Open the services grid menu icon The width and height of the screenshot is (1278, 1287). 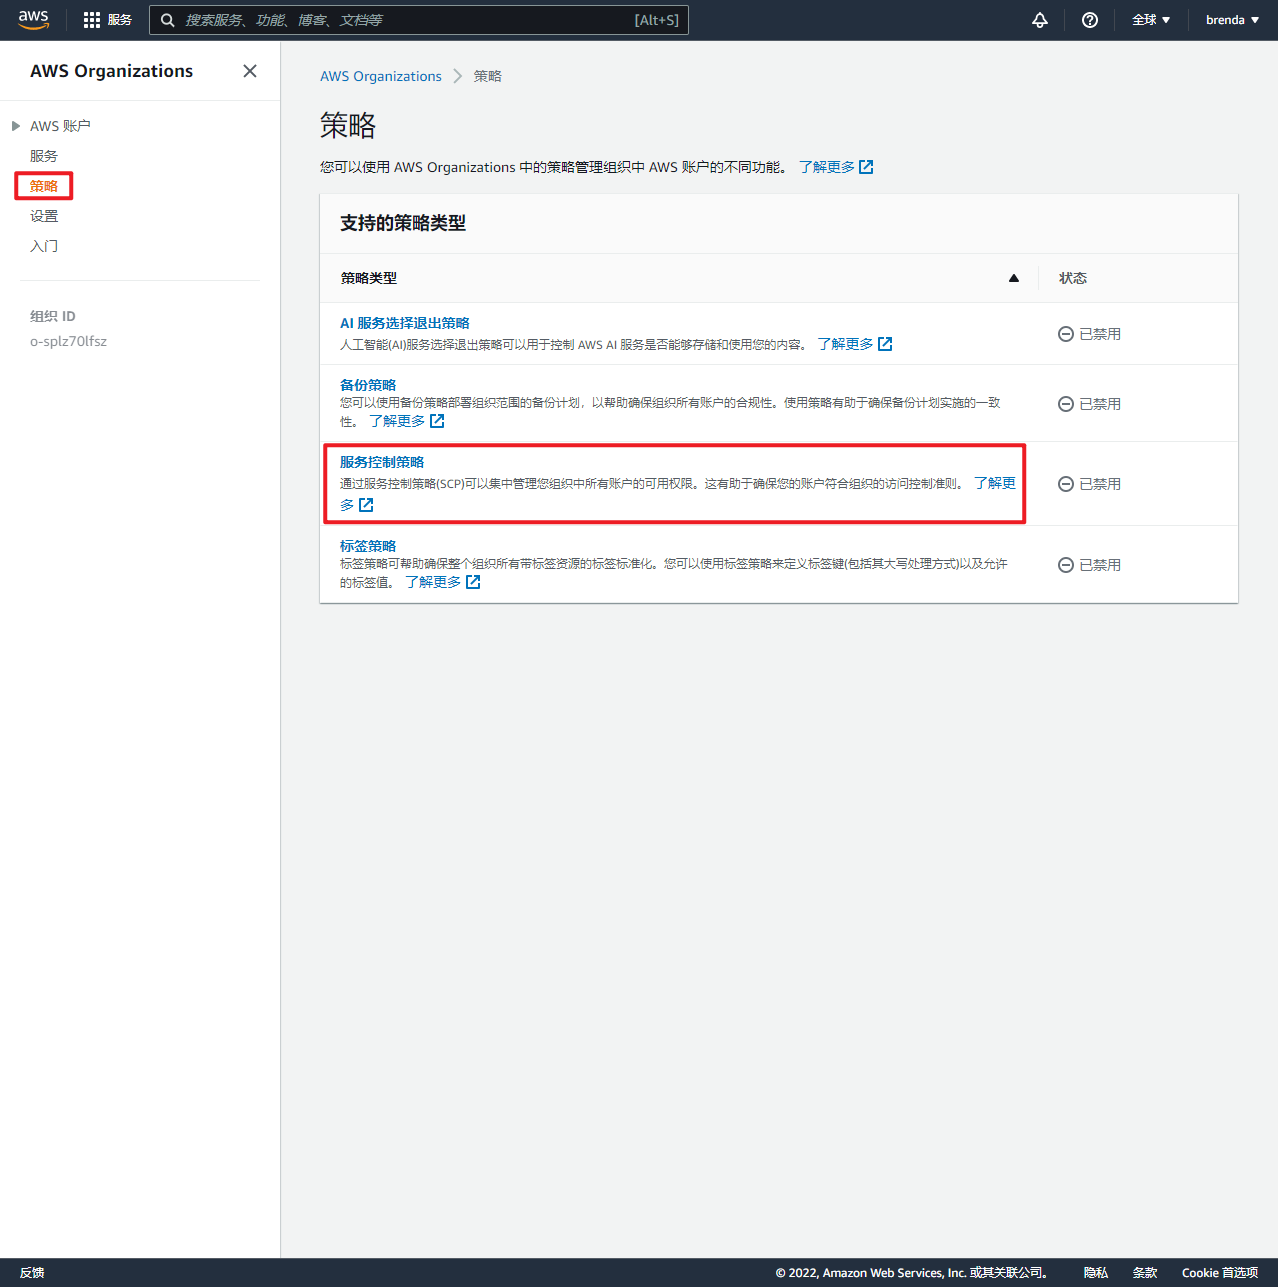pos(92,20)
